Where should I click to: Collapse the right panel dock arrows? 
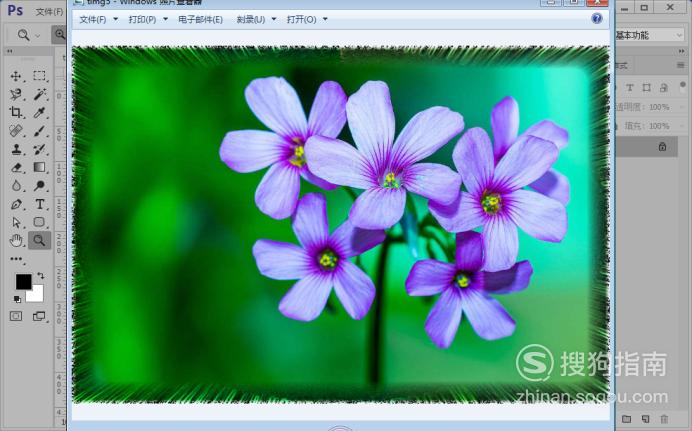point(681,52)
